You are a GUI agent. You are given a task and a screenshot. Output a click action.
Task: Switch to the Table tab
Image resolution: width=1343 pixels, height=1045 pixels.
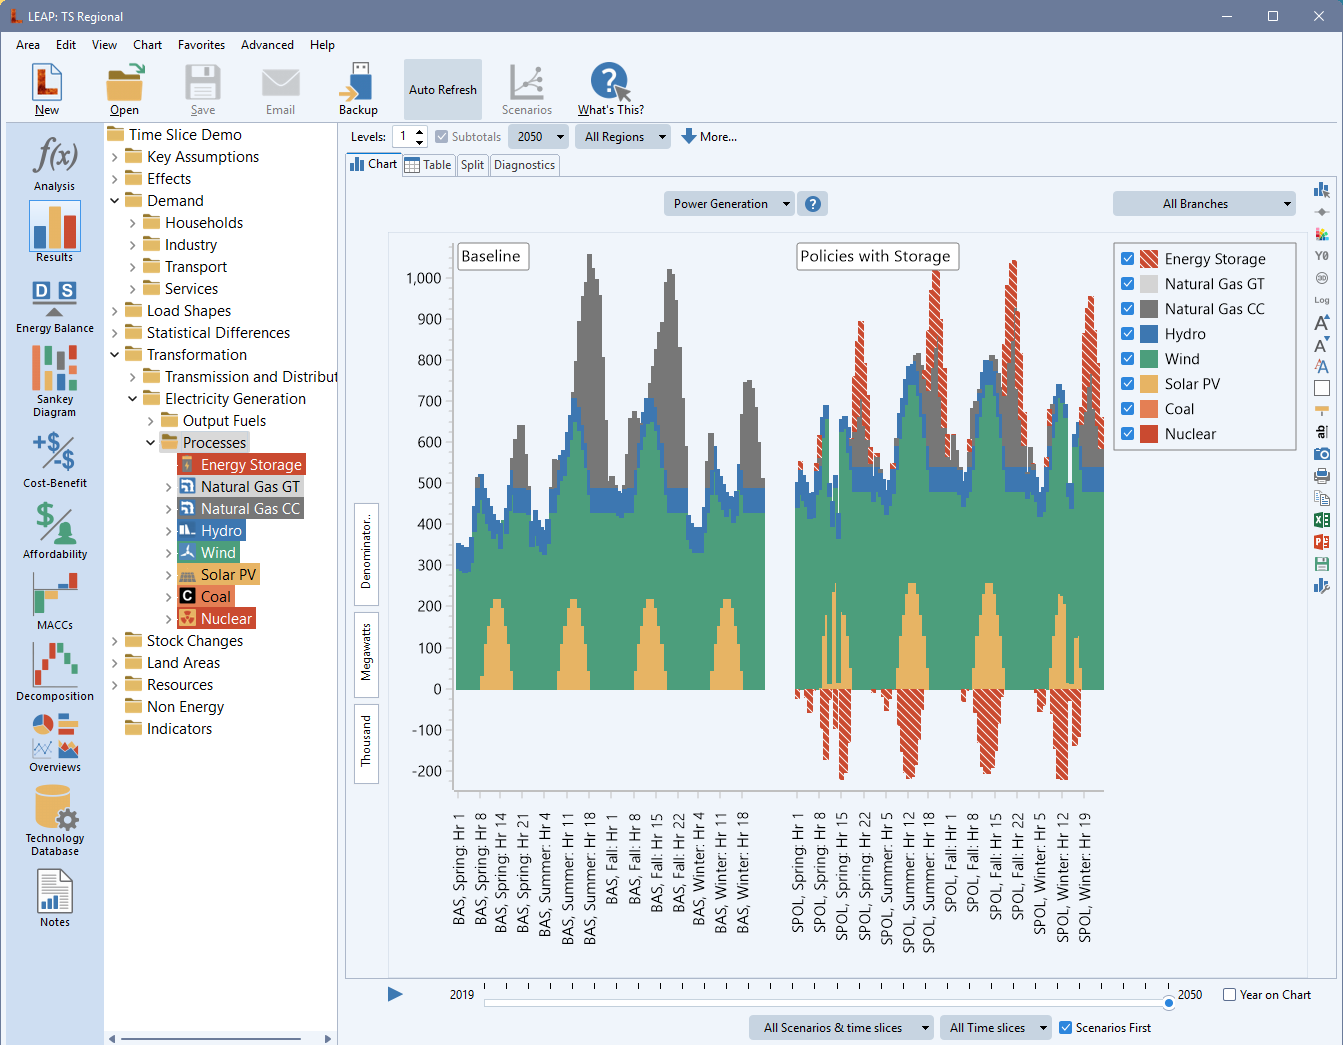click(428, 165)
